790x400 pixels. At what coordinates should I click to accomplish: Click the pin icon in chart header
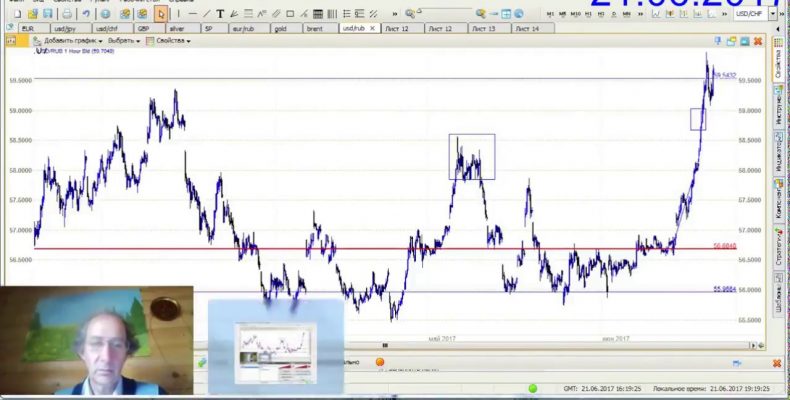tap(718, 41)
